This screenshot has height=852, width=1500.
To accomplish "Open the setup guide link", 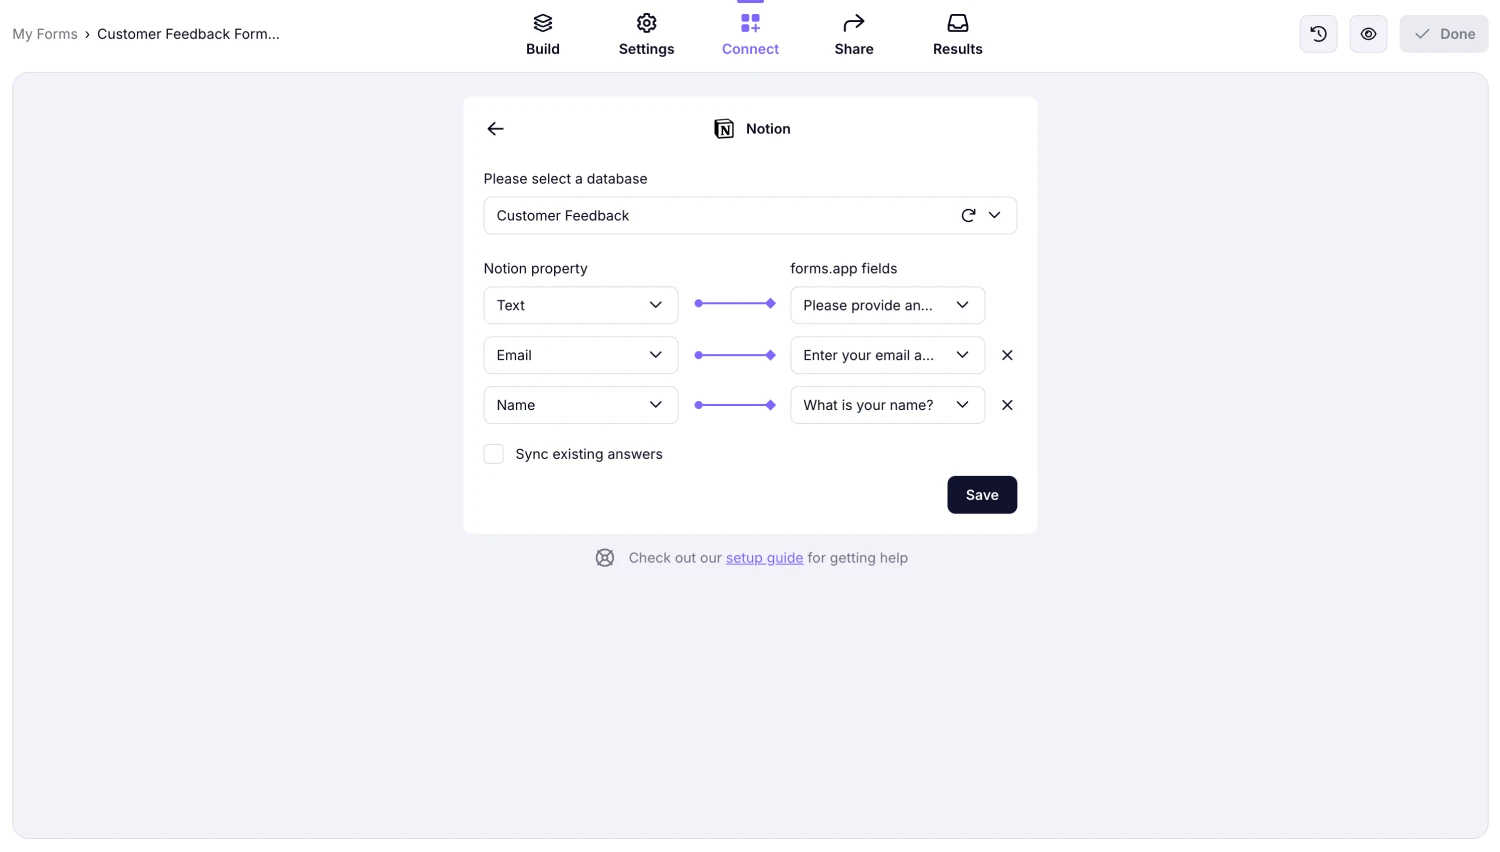I will pyautogui.click(x=764, y=557).
